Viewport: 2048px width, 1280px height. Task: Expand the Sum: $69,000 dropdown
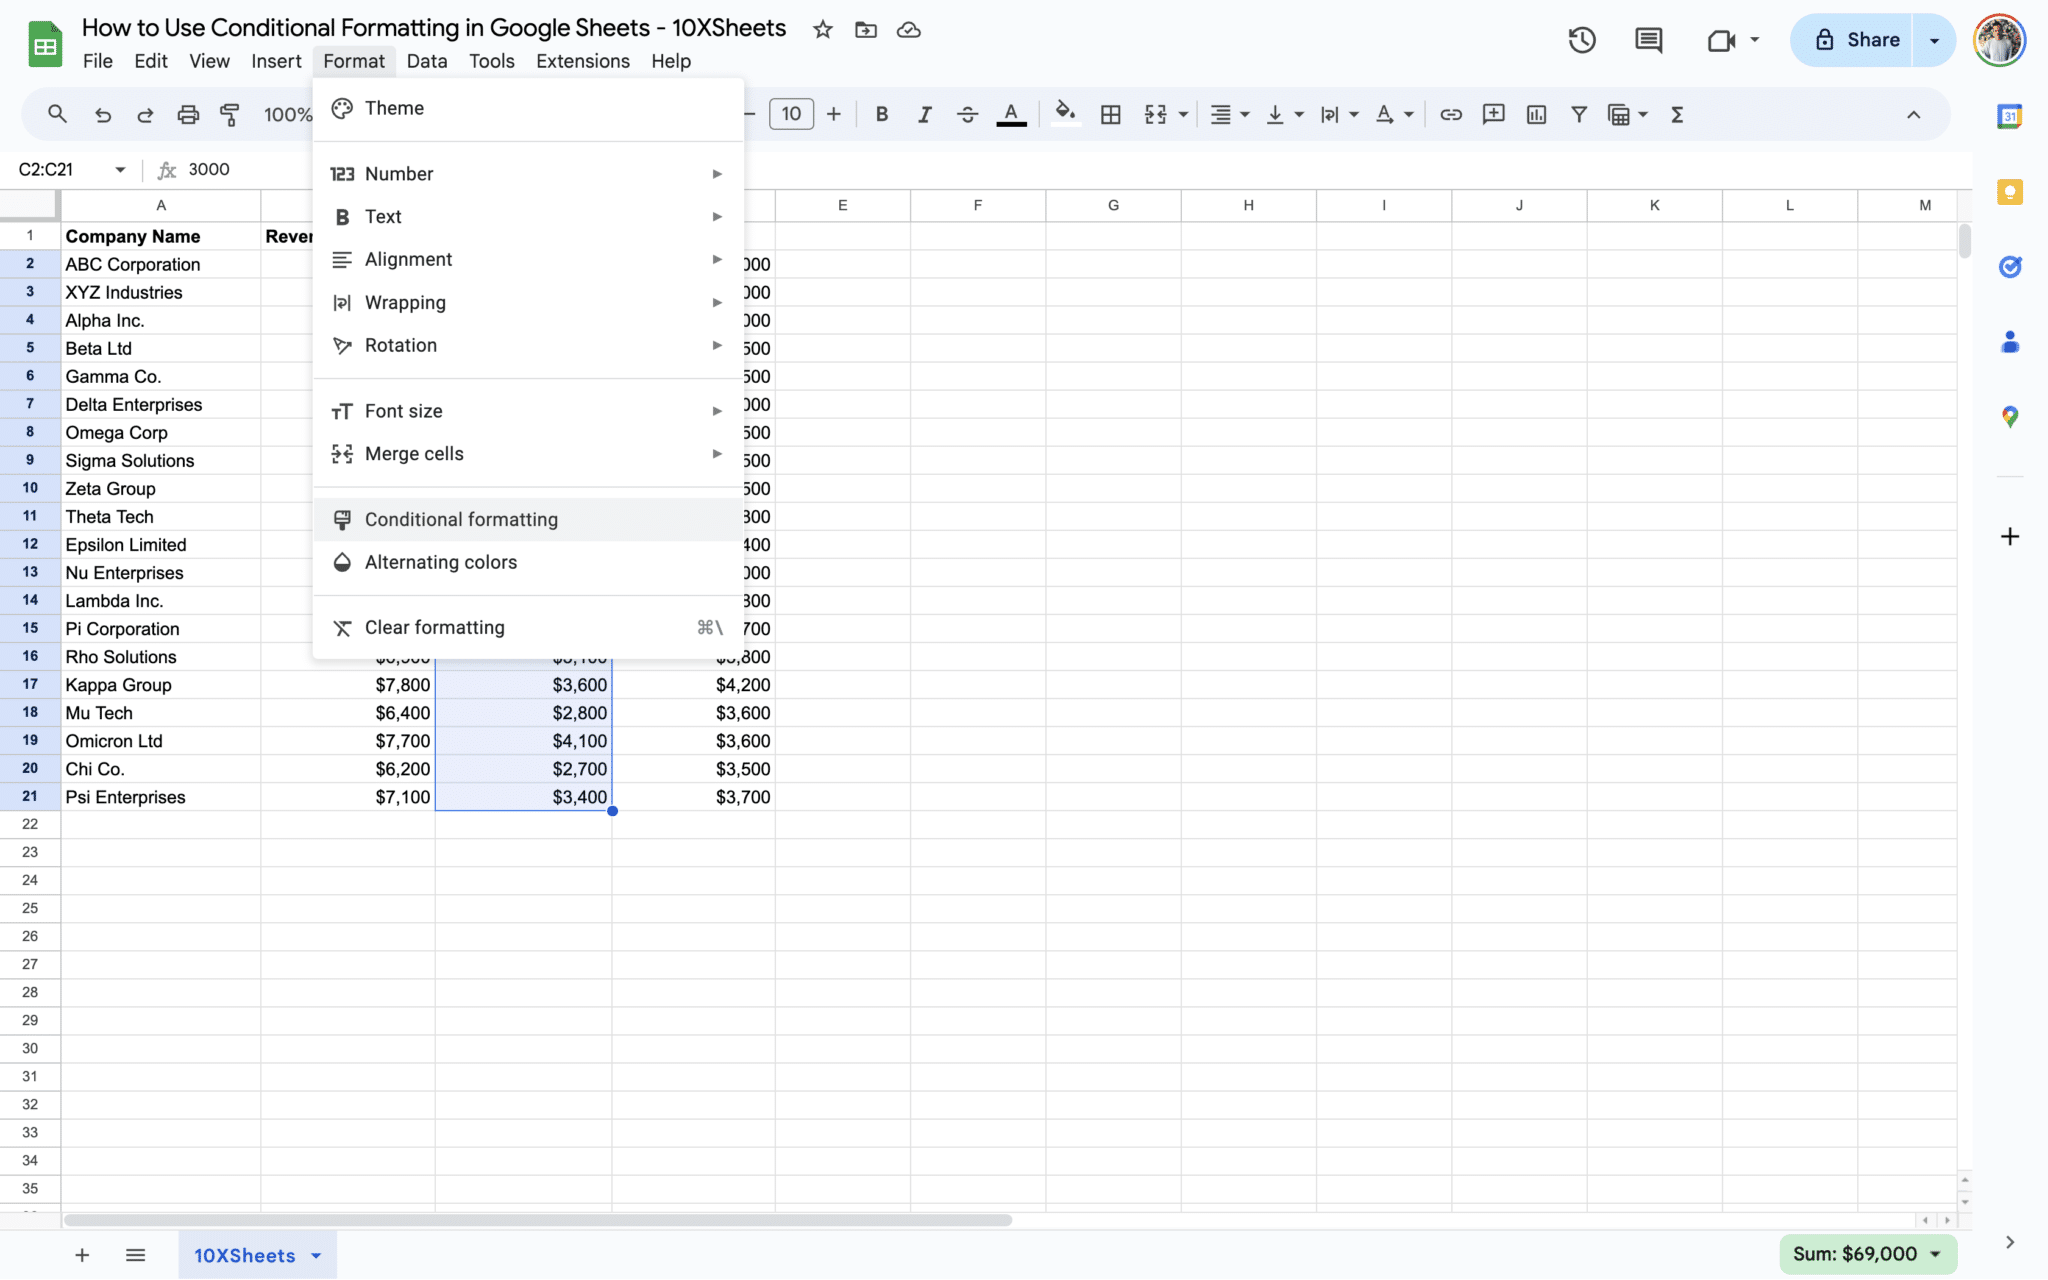point(1935,1254)
